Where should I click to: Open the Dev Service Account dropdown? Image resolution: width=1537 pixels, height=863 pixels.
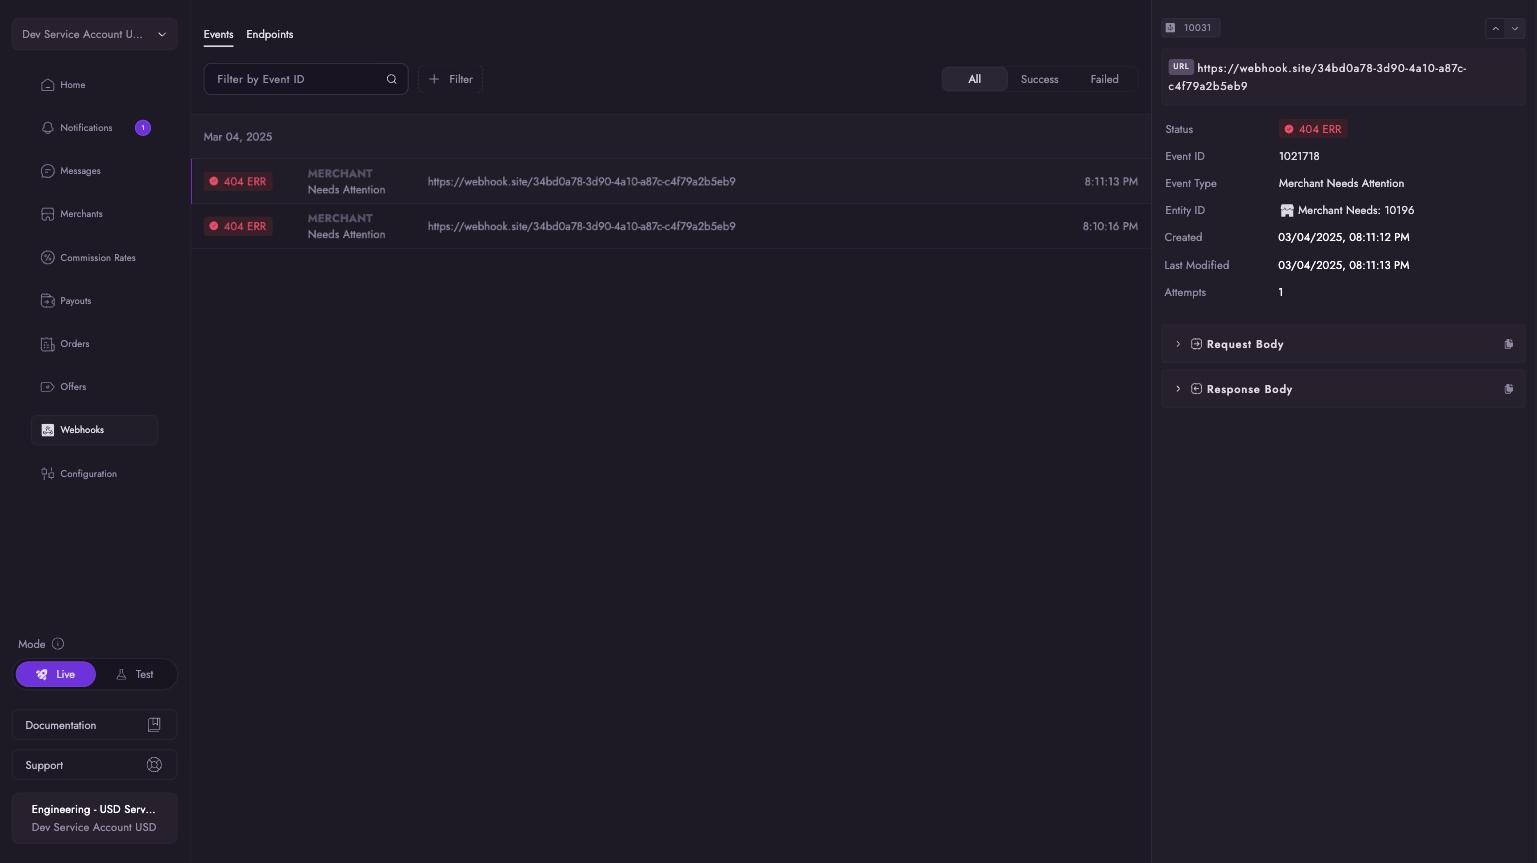(94, 34)
